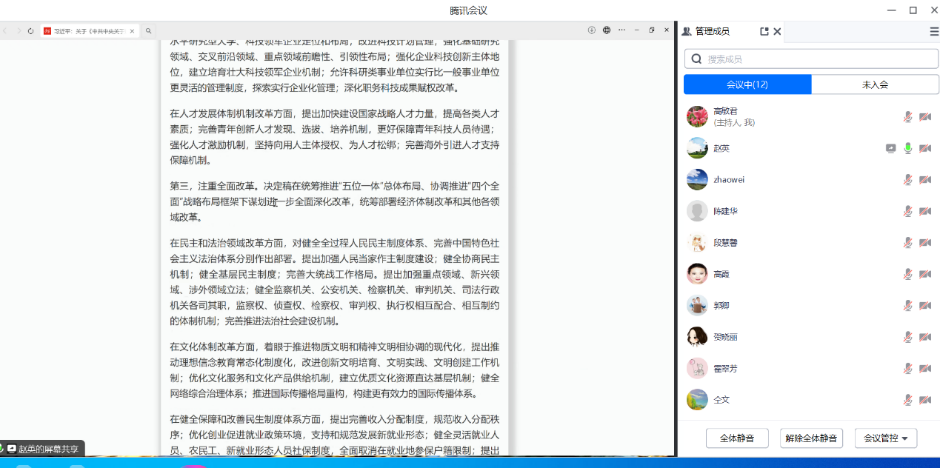Image resolution: width=940 pixels, height=468 pixels.
Task: Click the globe icon in browser toolbar
Action: click(607, 31)
